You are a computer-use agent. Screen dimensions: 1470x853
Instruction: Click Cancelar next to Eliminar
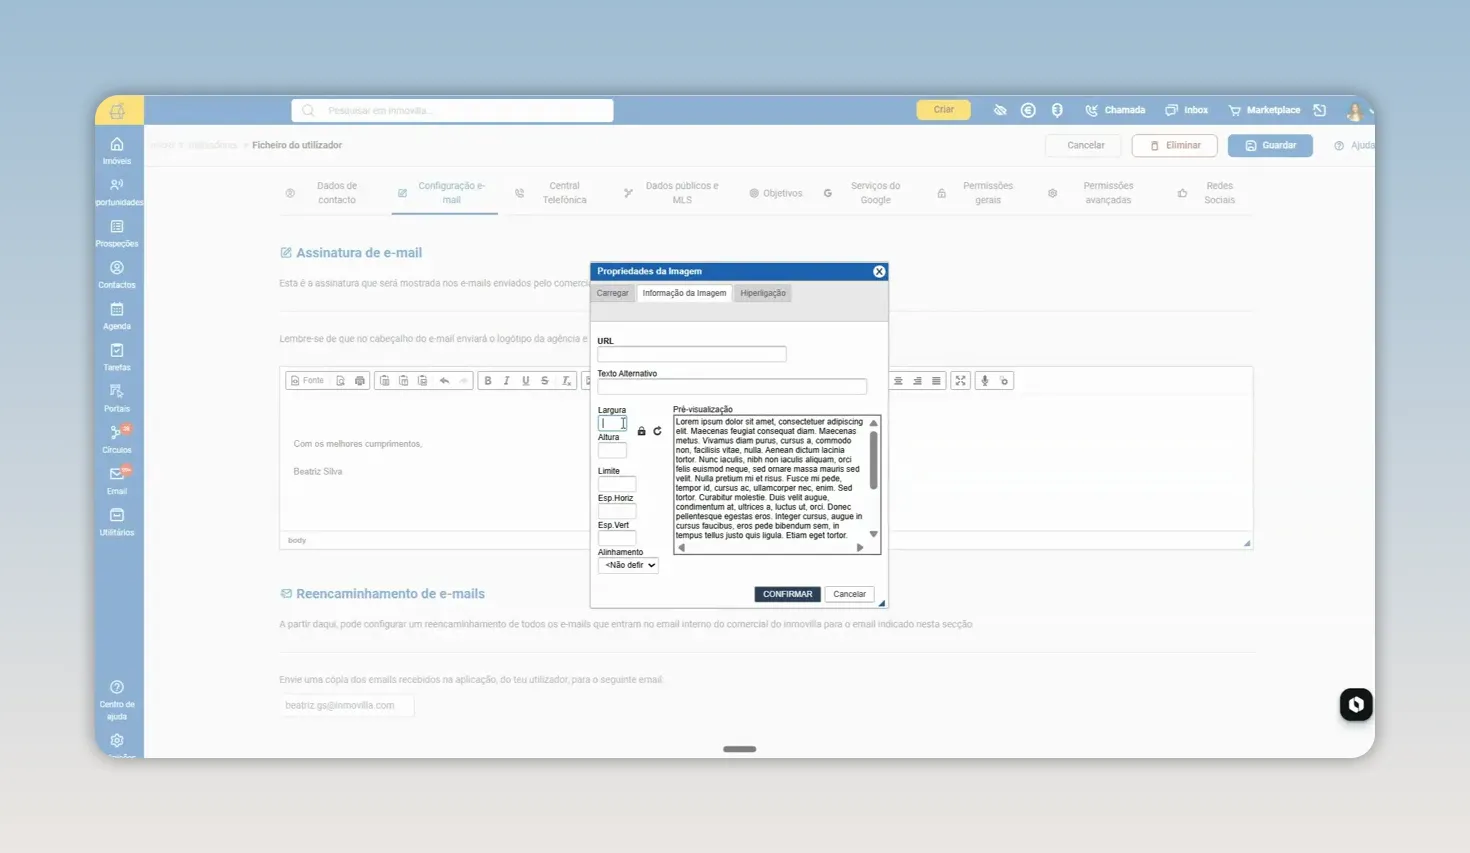click(1085, 145)
